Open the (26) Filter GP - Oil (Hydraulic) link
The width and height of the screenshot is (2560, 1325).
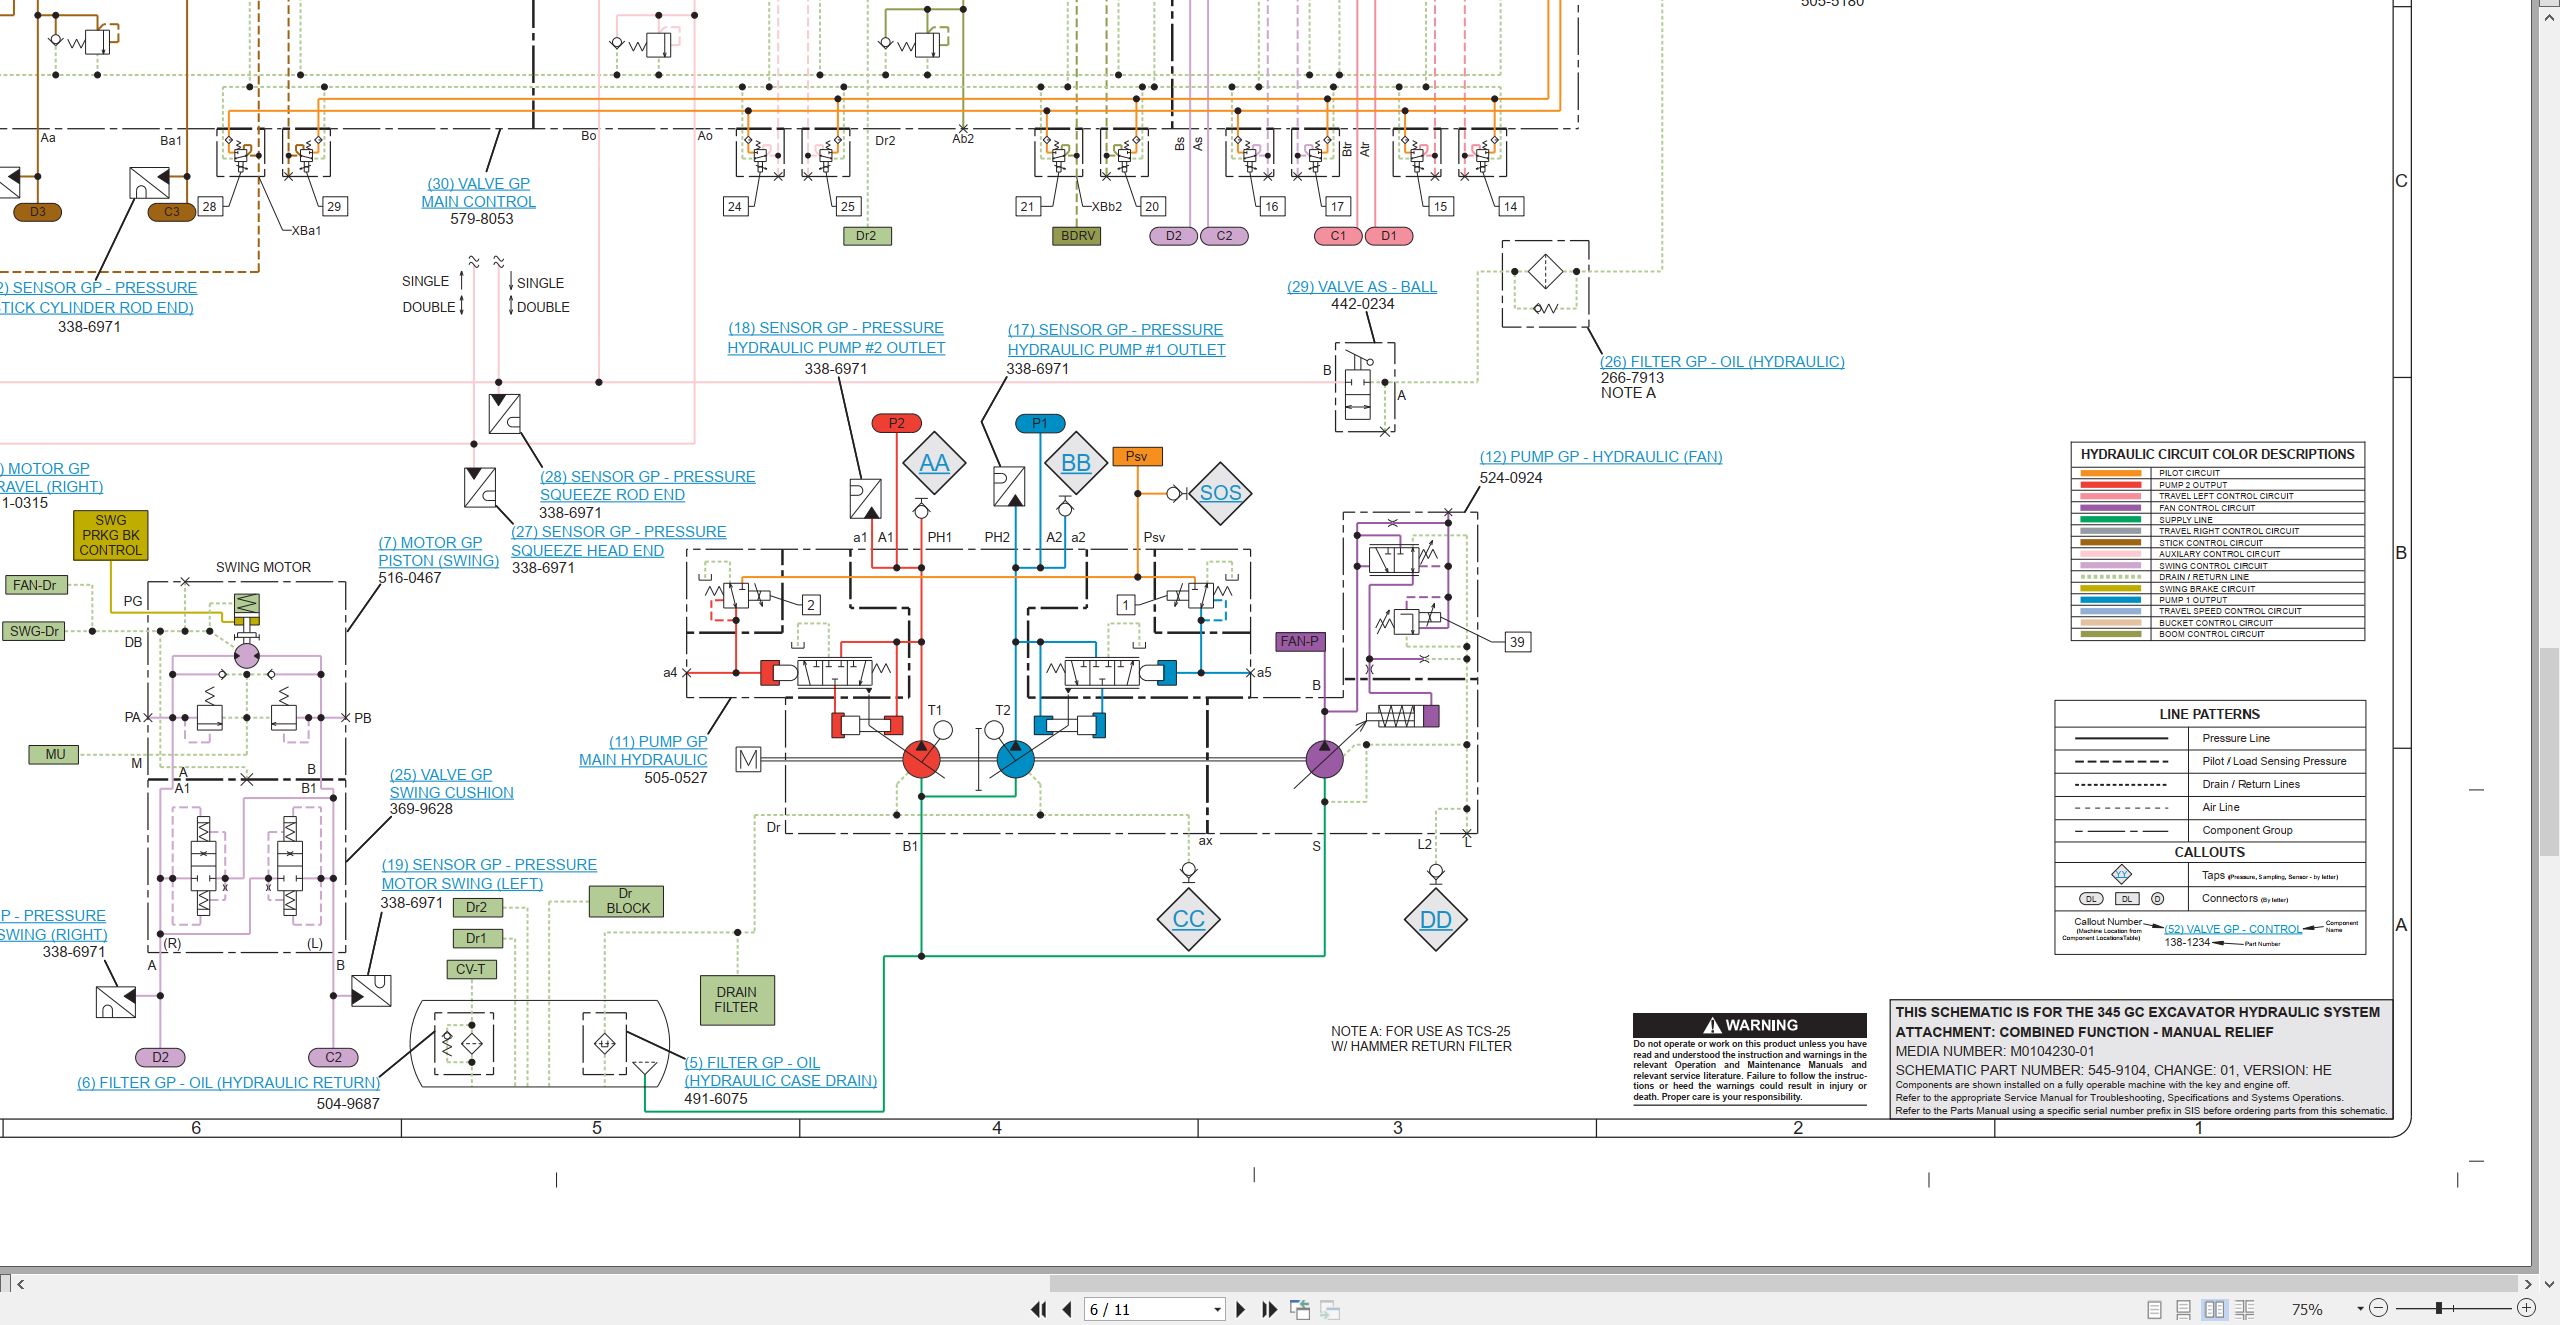point(1722,362)
